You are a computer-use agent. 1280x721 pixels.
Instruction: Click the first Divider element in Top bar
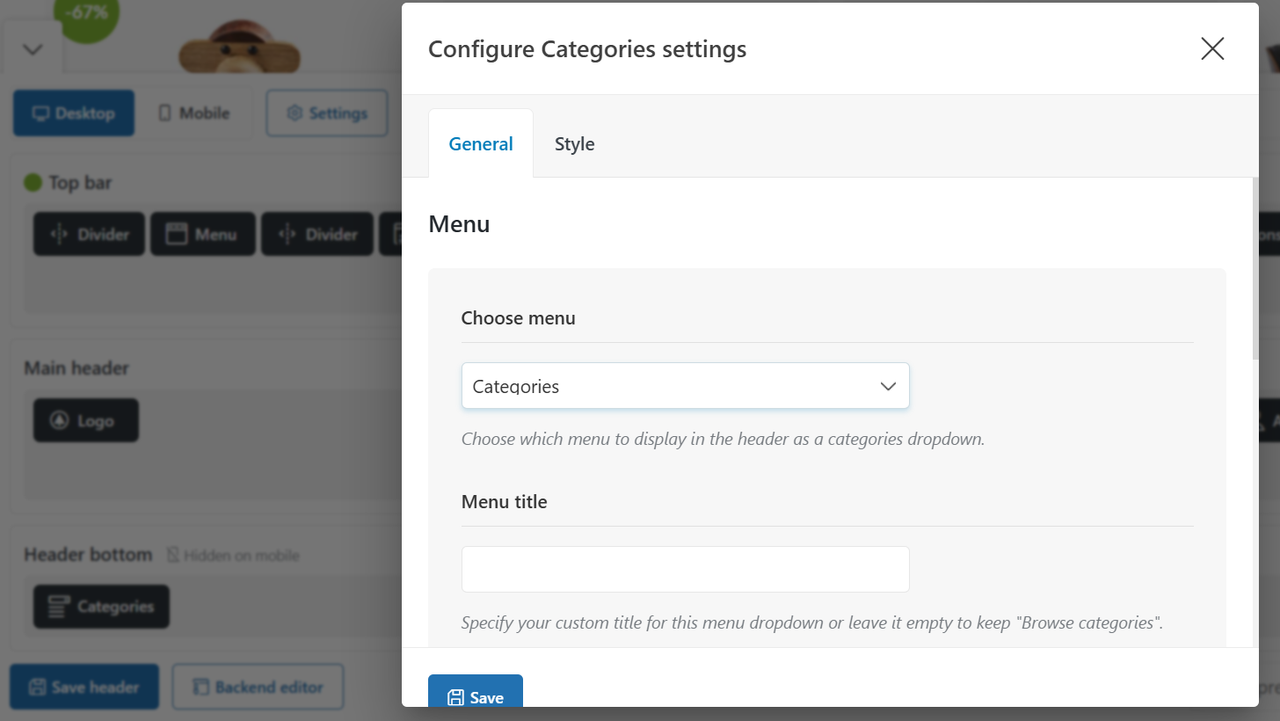(89, 234)
